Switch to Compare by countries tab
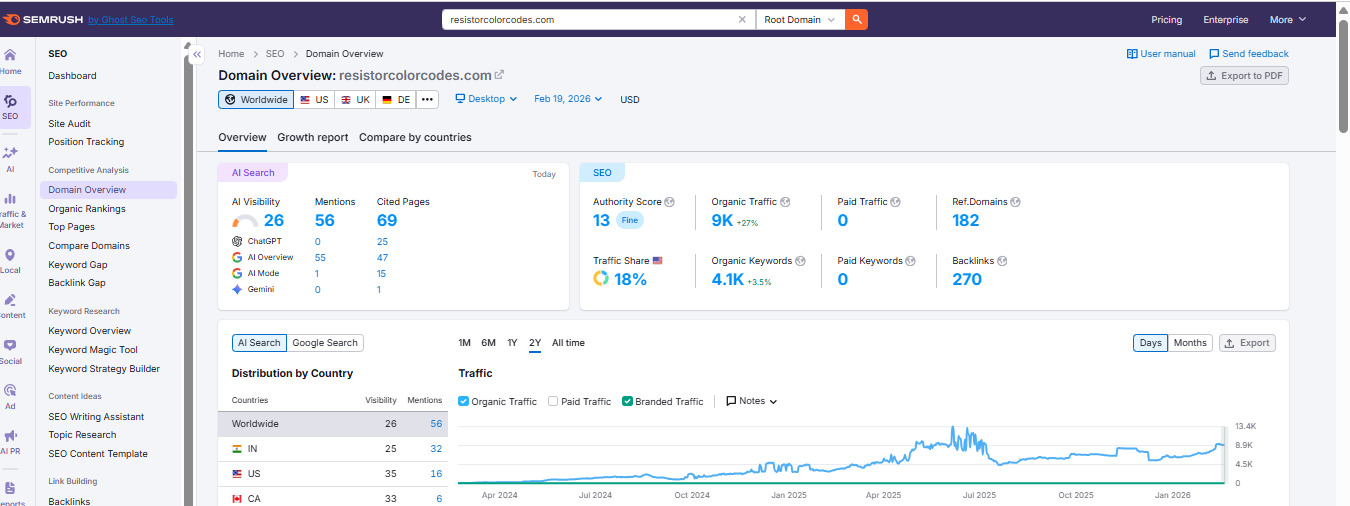This screenshot has height=506, width=1350. [415, 137]
